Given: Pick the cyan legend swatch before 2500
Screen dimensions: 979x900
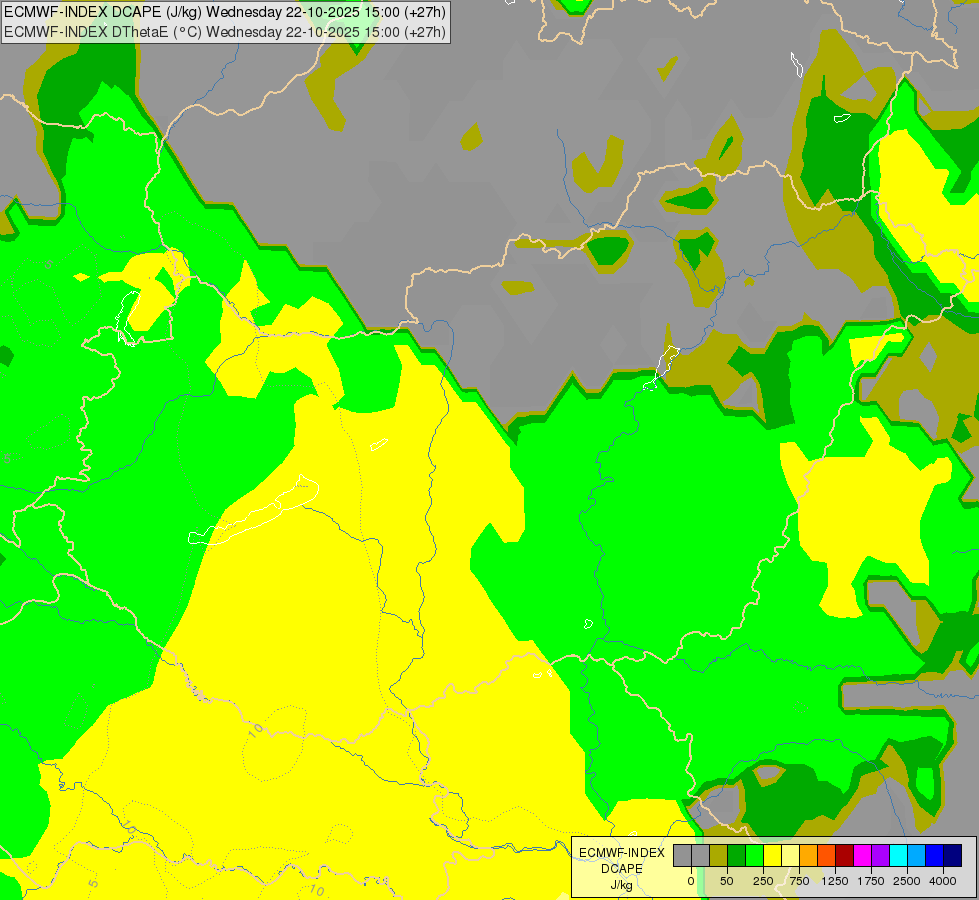Looking at the screenshot, I should 899,855.
